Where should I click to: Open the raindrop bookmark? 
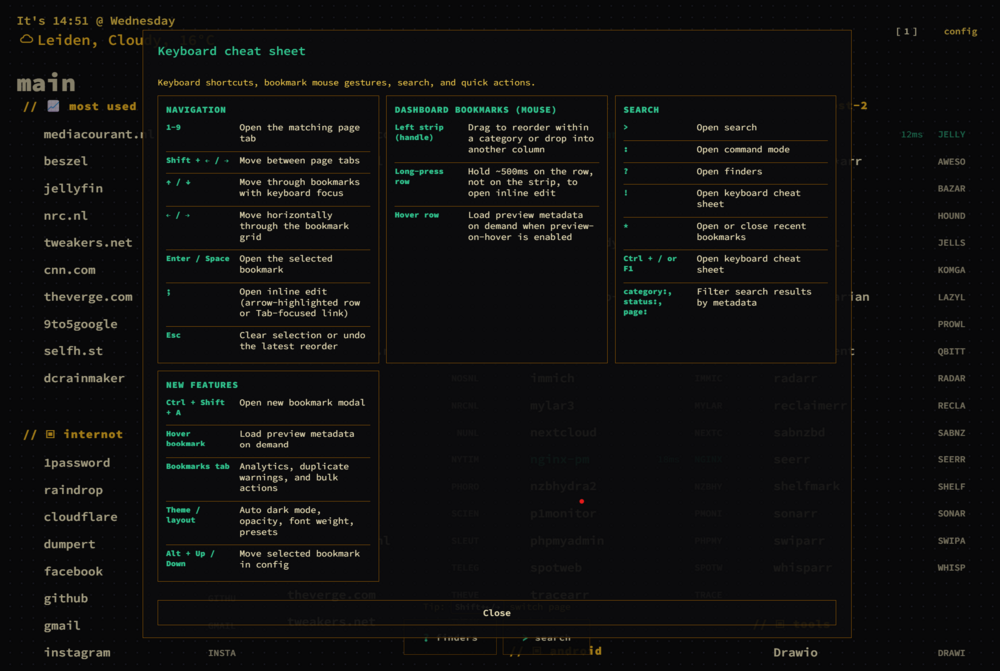click(x=73, y=490)
